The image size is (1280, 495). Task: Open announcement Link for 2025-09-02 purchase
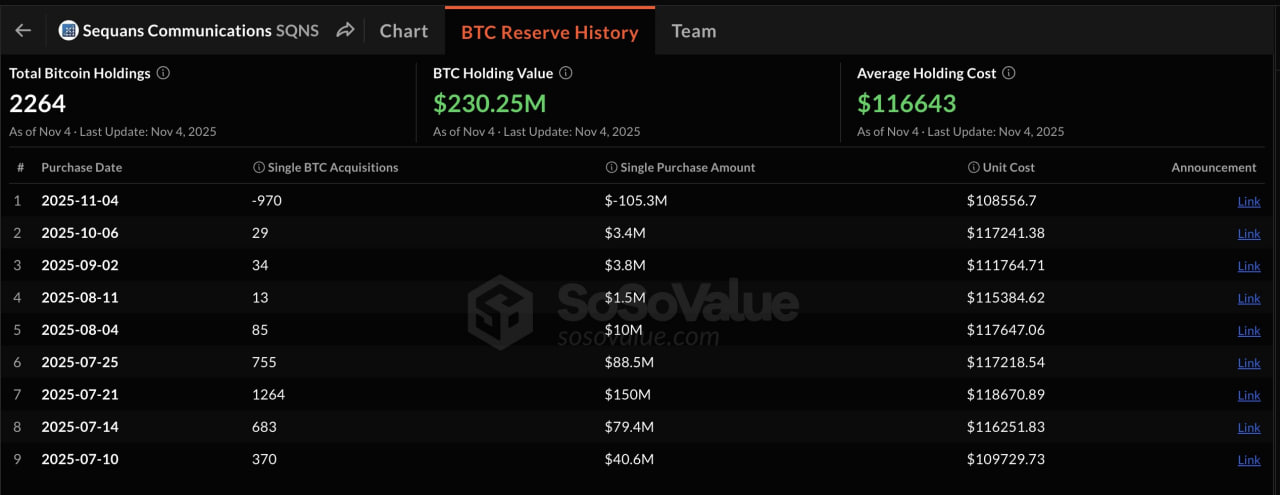[1249, 266]
